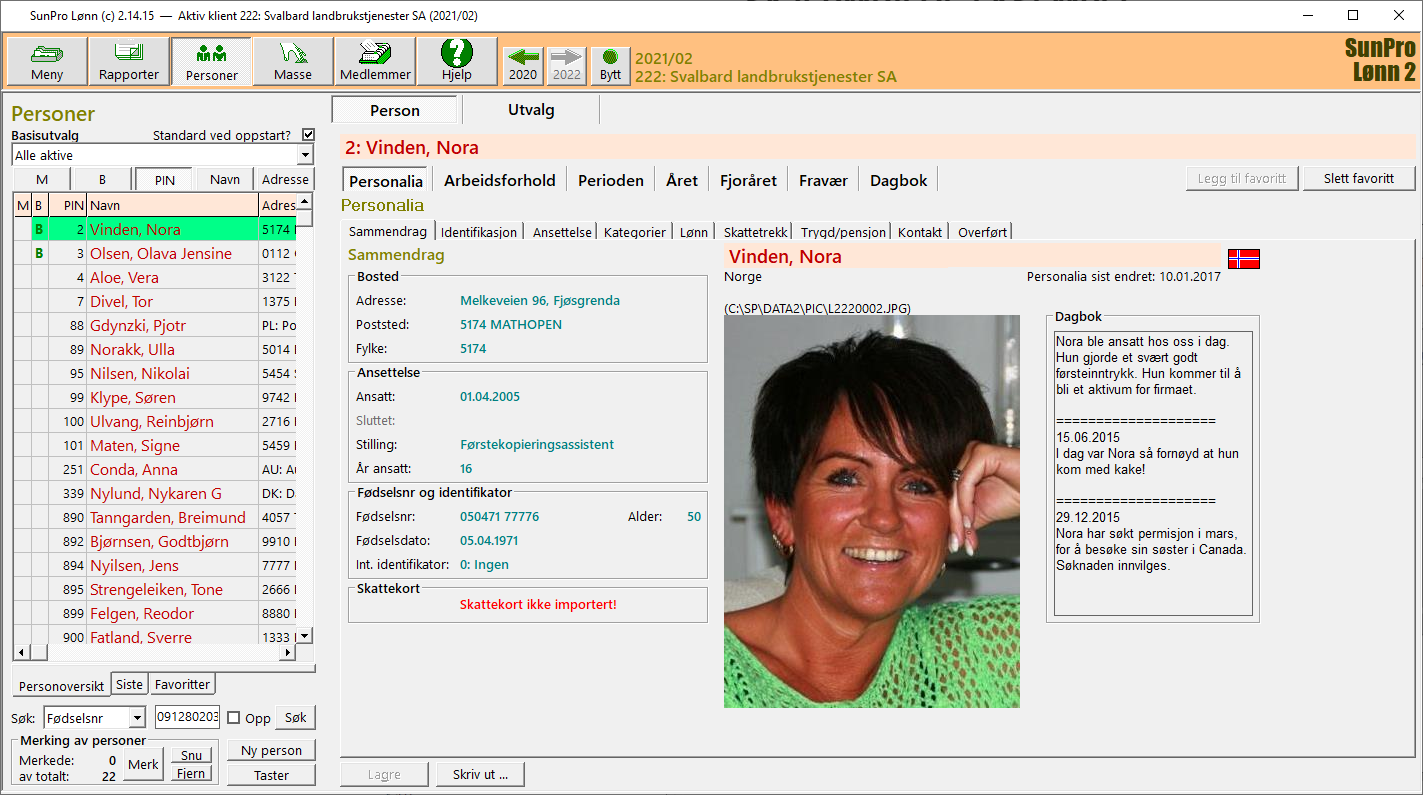Viewport: 1423px width, 795px height.
Task: Go to previous year 2020 arrow
Action: (523, 65)
